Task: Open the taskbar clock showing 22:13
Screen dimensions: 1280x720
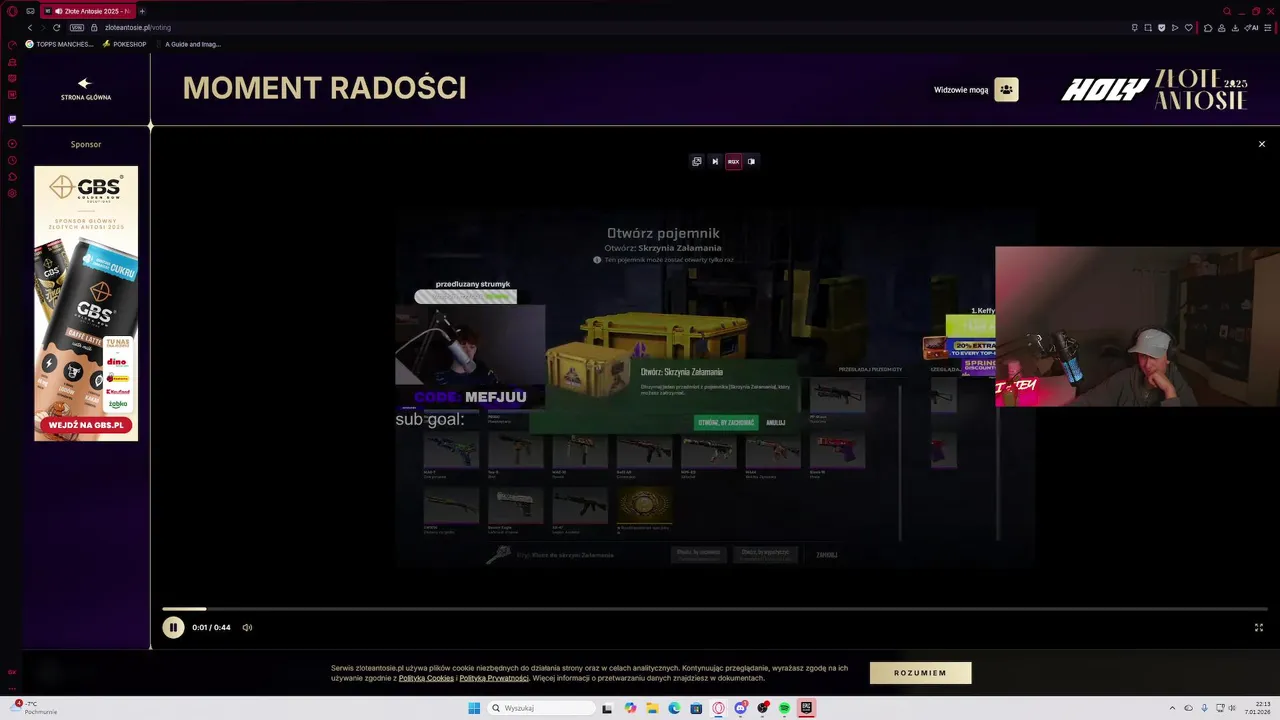Action: (1257, 708)
